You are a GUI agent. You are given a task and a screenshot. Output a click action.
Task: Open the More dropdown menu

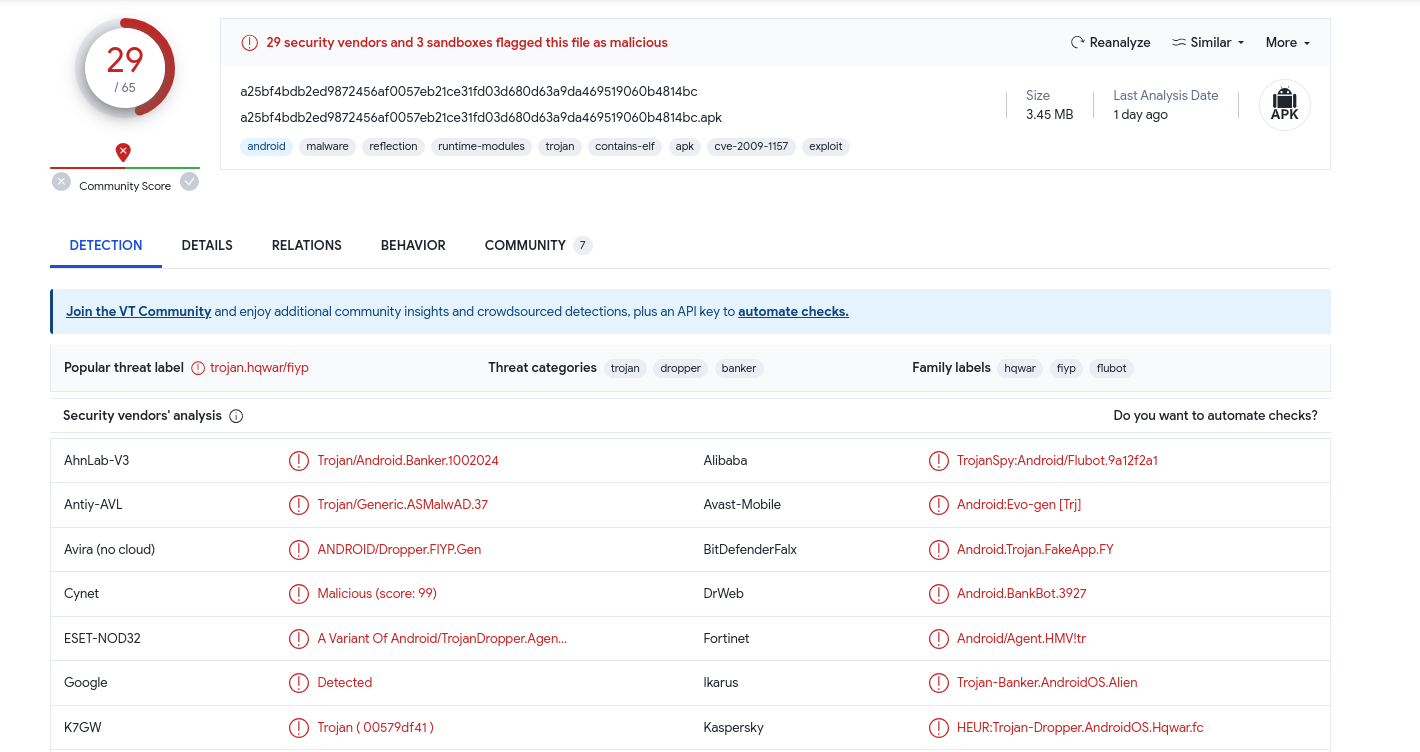1287,43
